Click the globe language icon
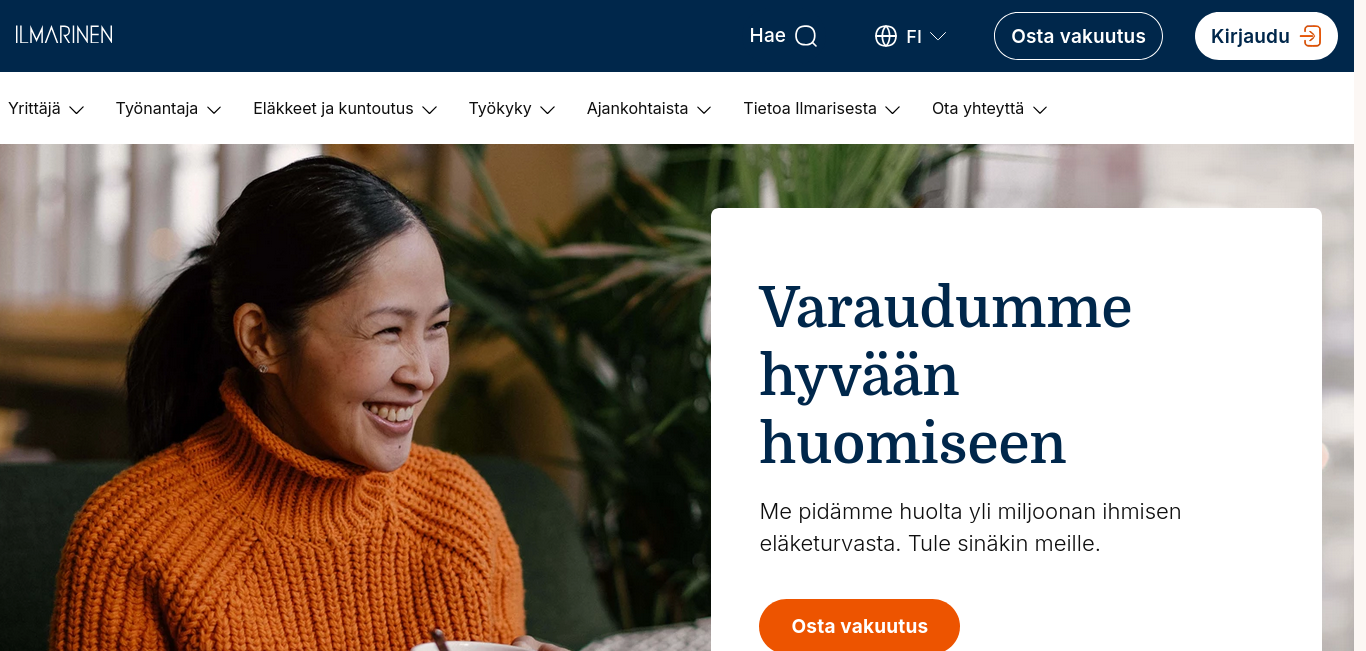 click(885, 36)
